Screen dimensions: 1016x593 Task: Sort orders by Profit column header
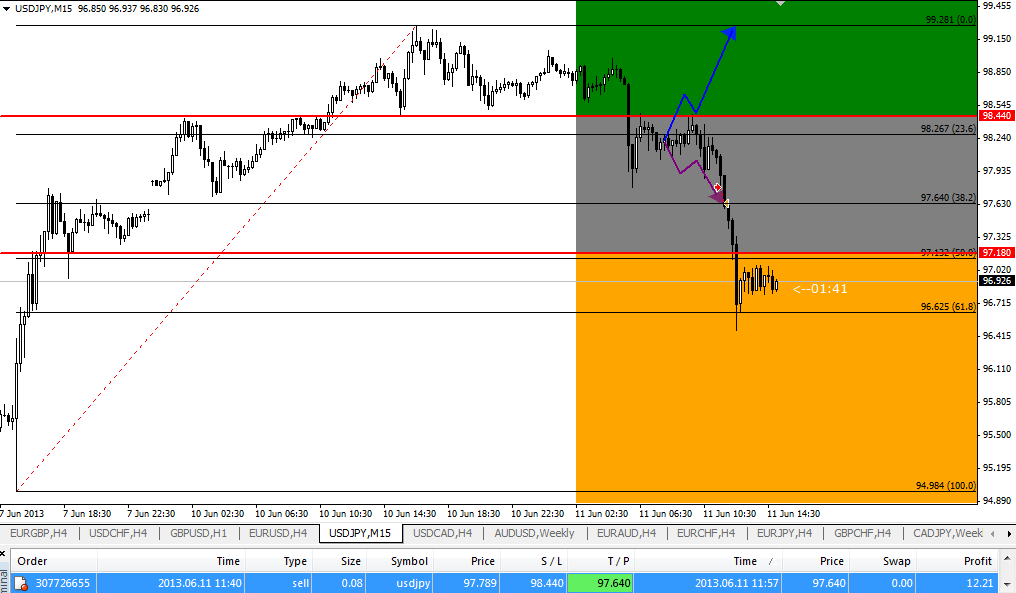pos(977,561)
